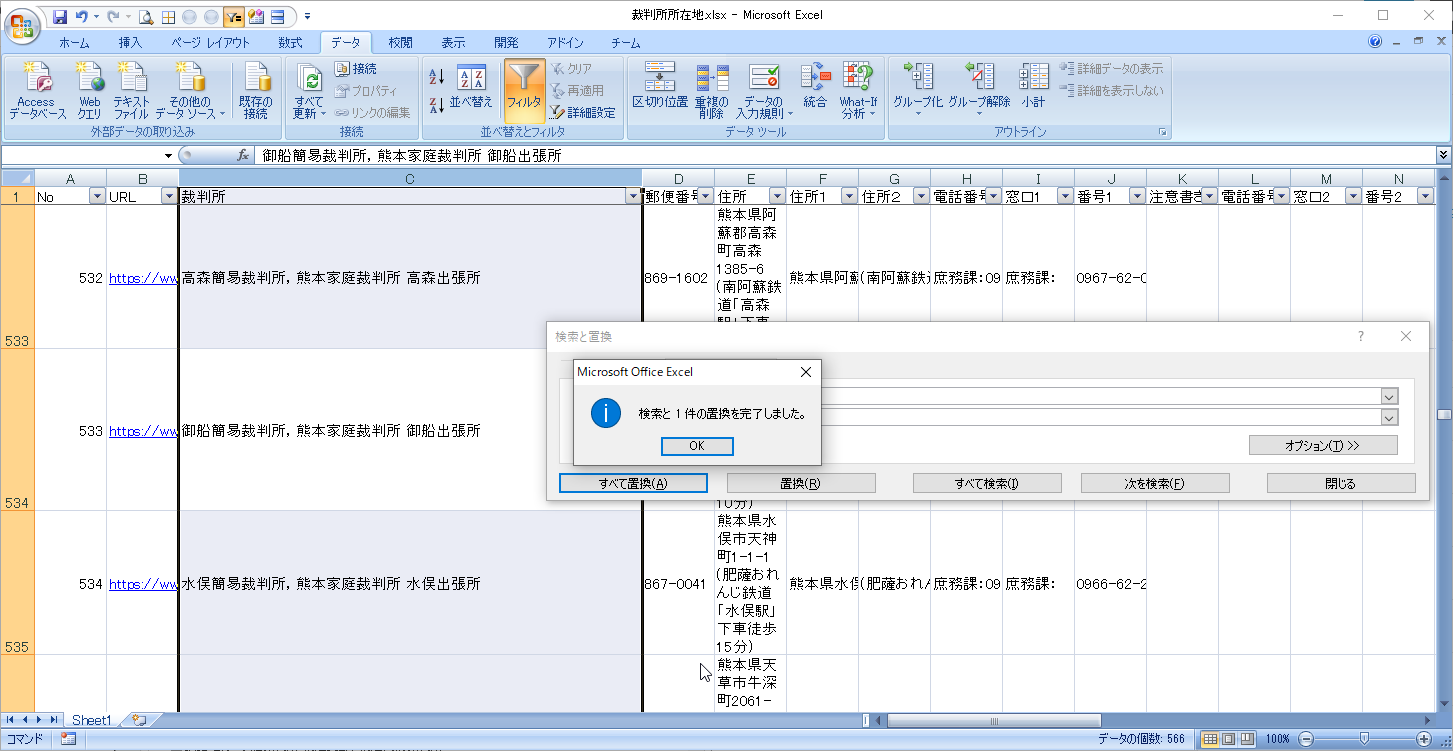Open the No column filter dropdown
Screen dimensions: 1453x751
point(97,197)
